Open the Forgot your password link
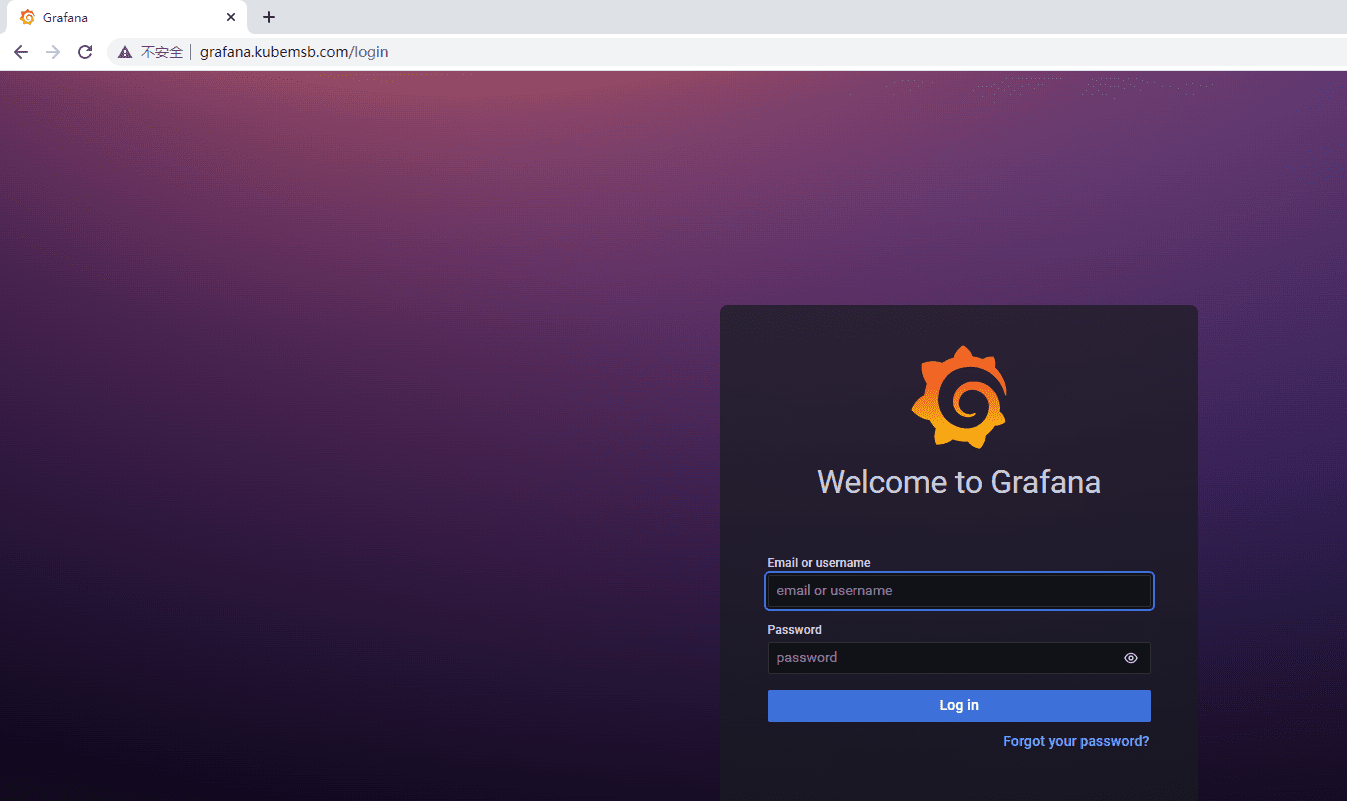Screen dimensions: 1347x801 pyautogui.click(x=1076, y=742)
